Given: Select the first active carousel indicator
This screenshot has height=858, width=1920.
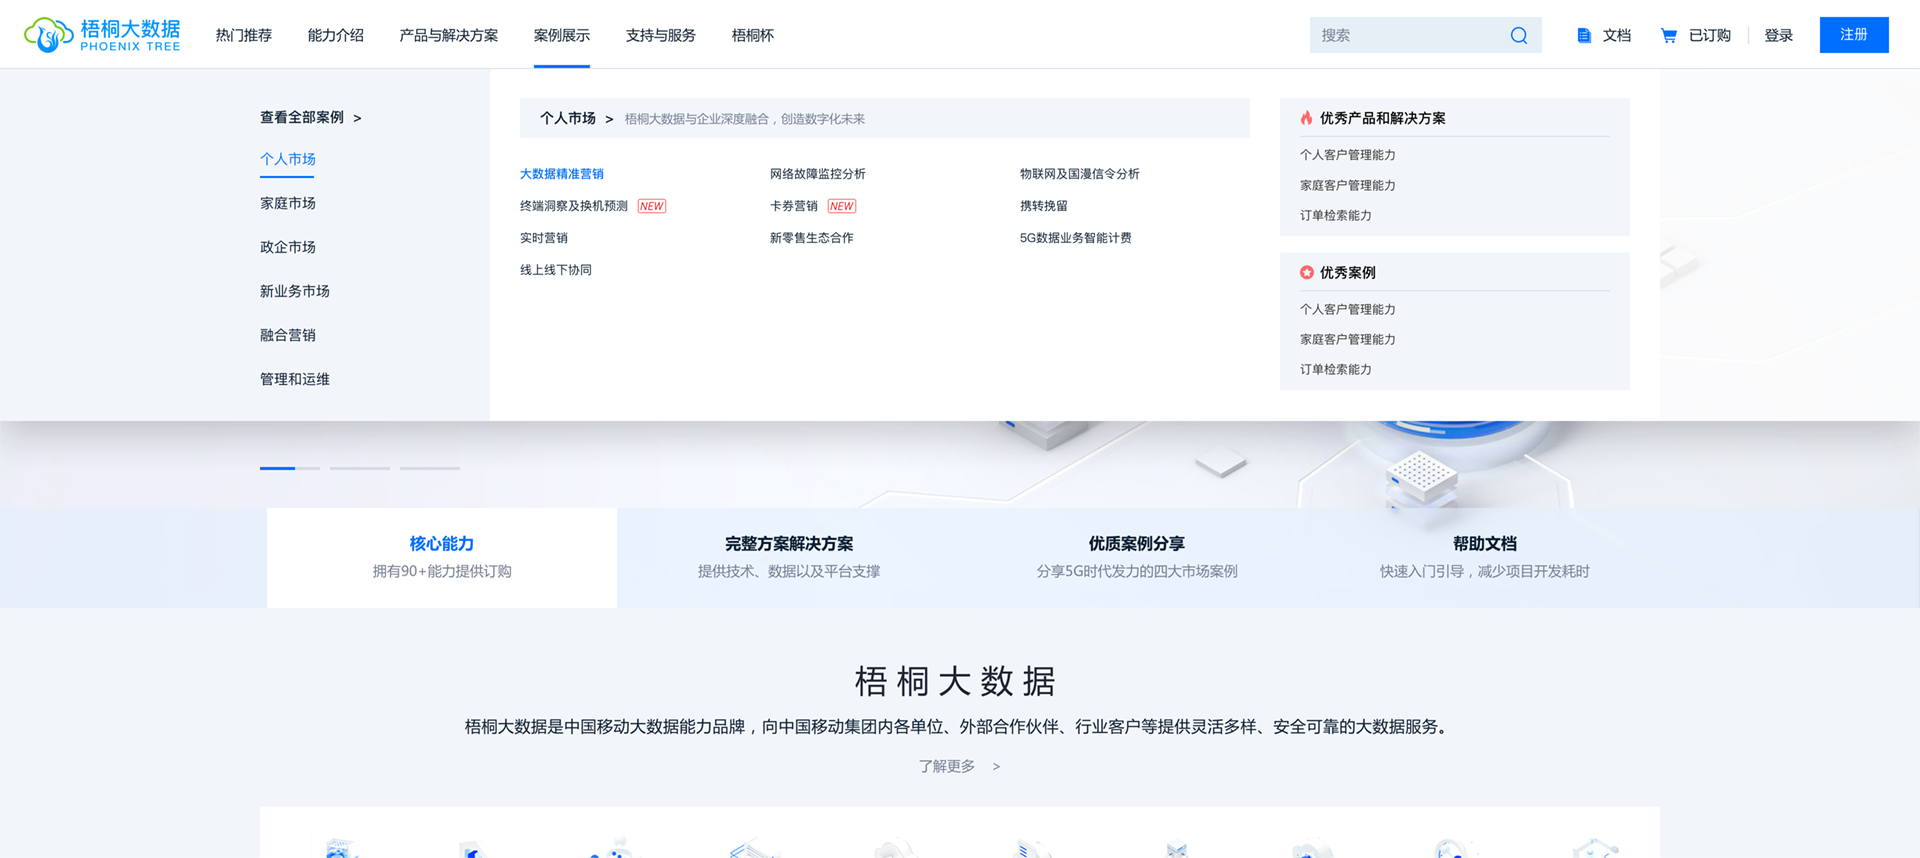Looking at the screenshot, I should [290, 468].
